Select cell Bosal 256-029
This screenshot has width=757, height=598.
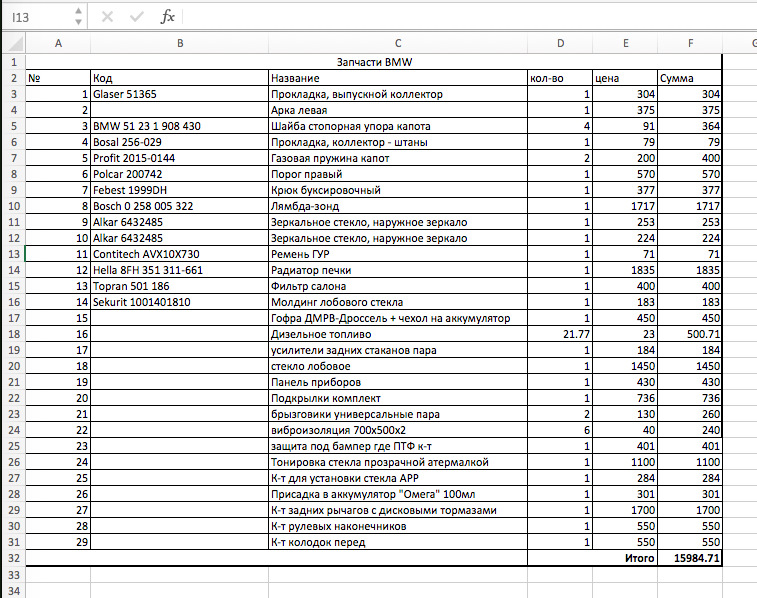tap(180, 142)
